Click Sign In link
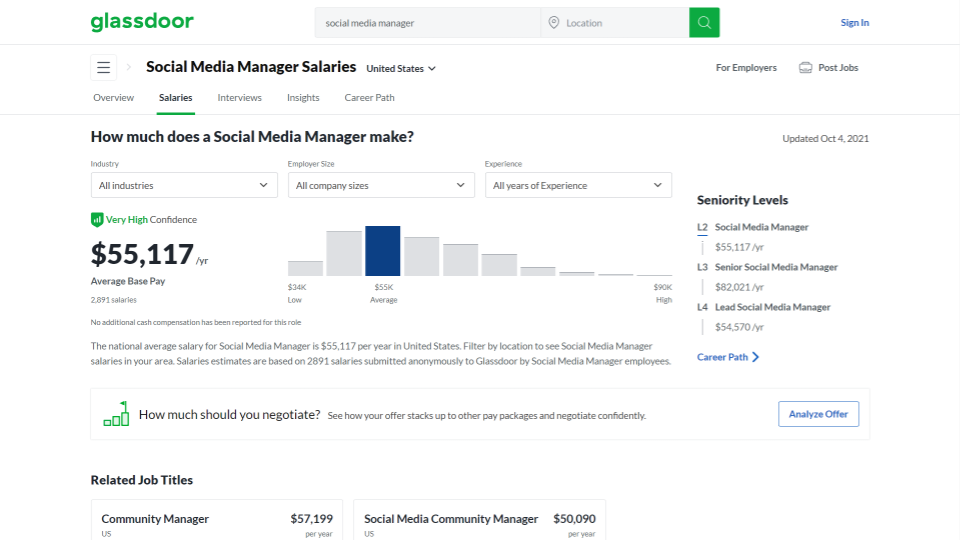960x540 pixels. point(855,23)
